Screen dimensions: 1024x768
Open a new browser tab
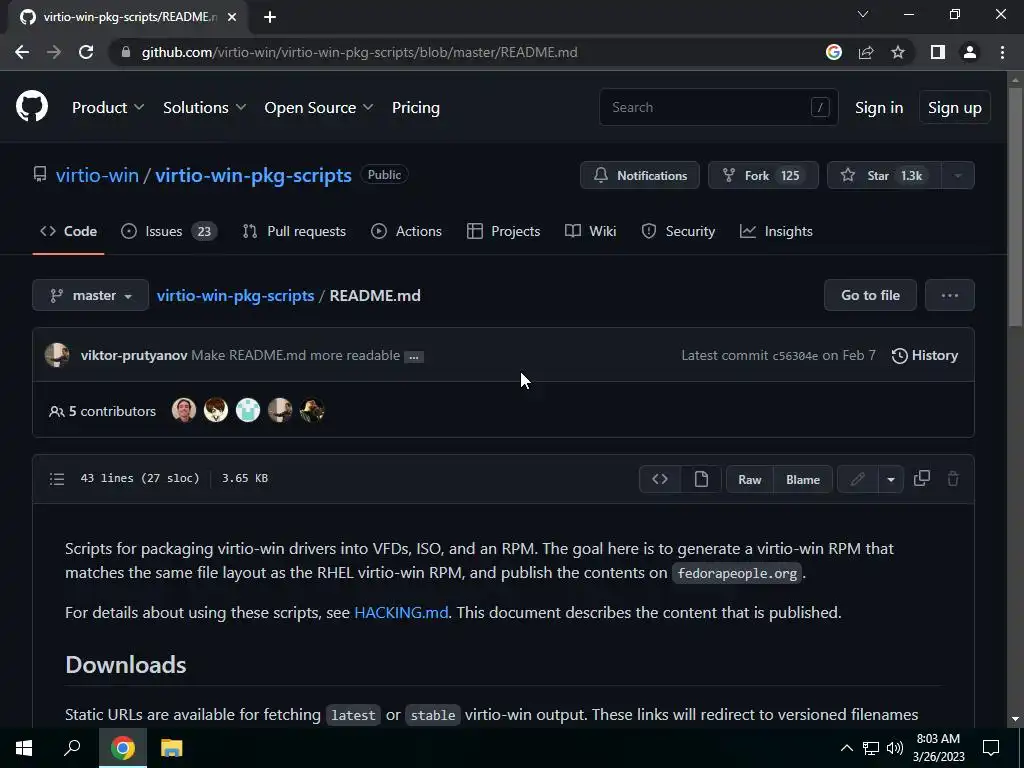click(x=270, y=17)
